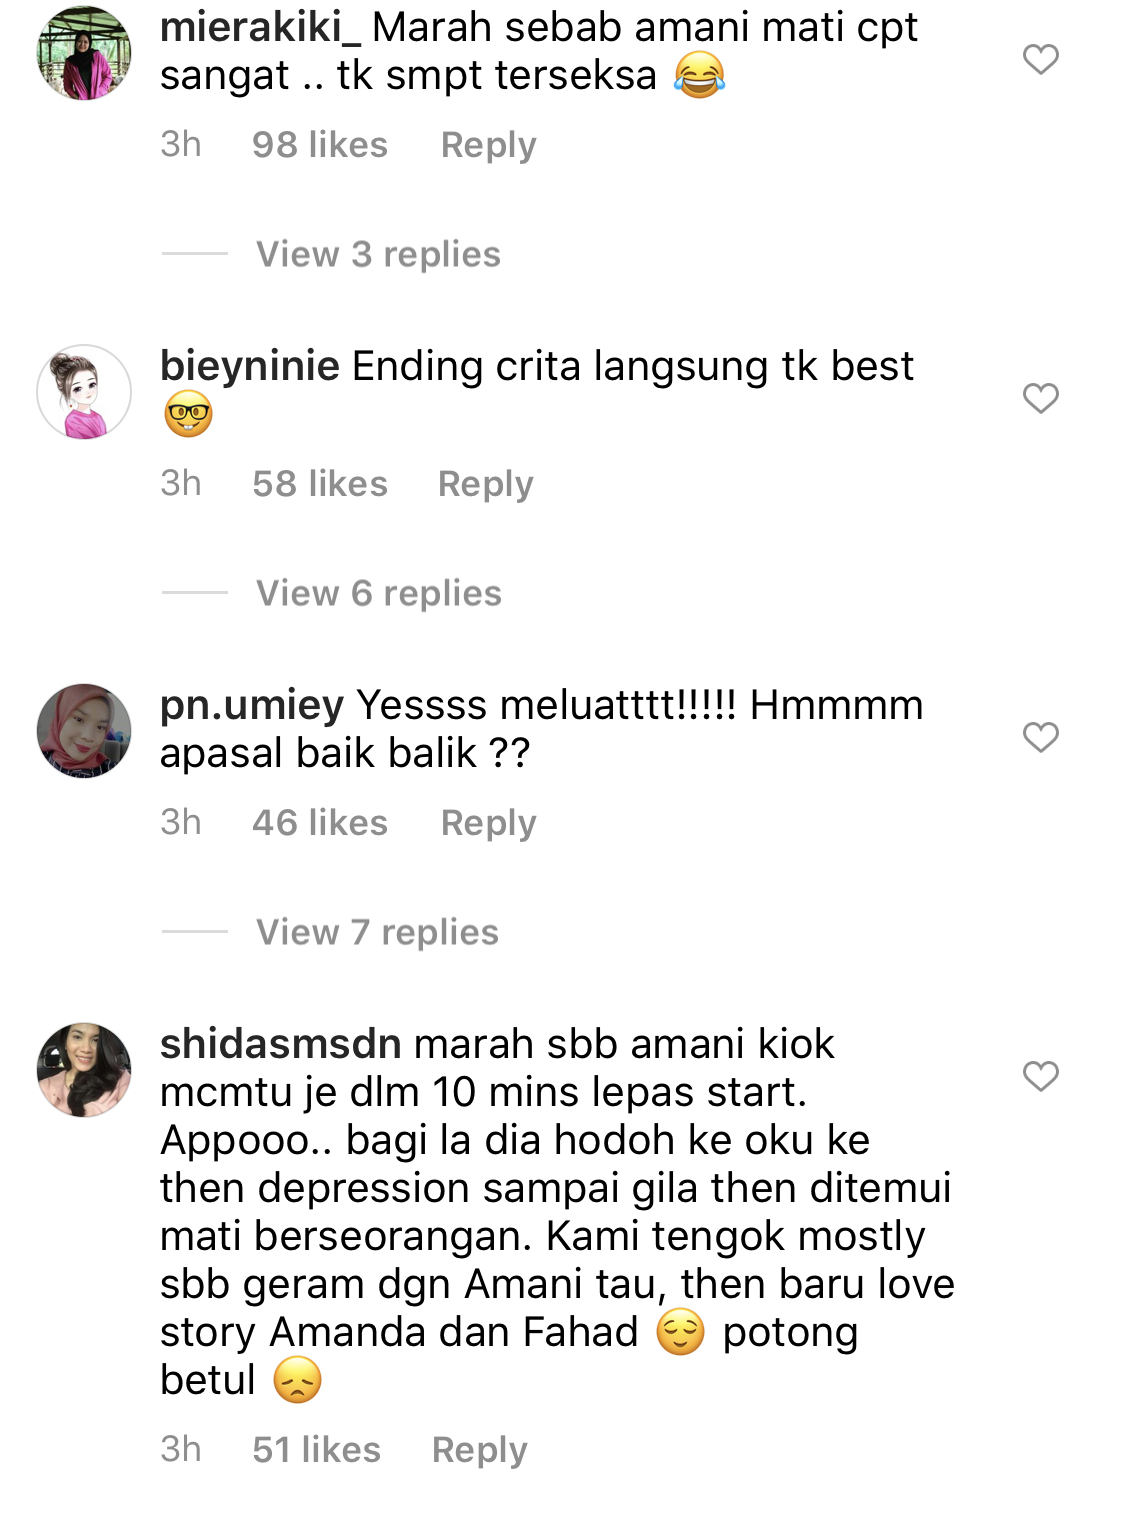
Task: Open pn.umiey profile photo
Action: (84, 731)
